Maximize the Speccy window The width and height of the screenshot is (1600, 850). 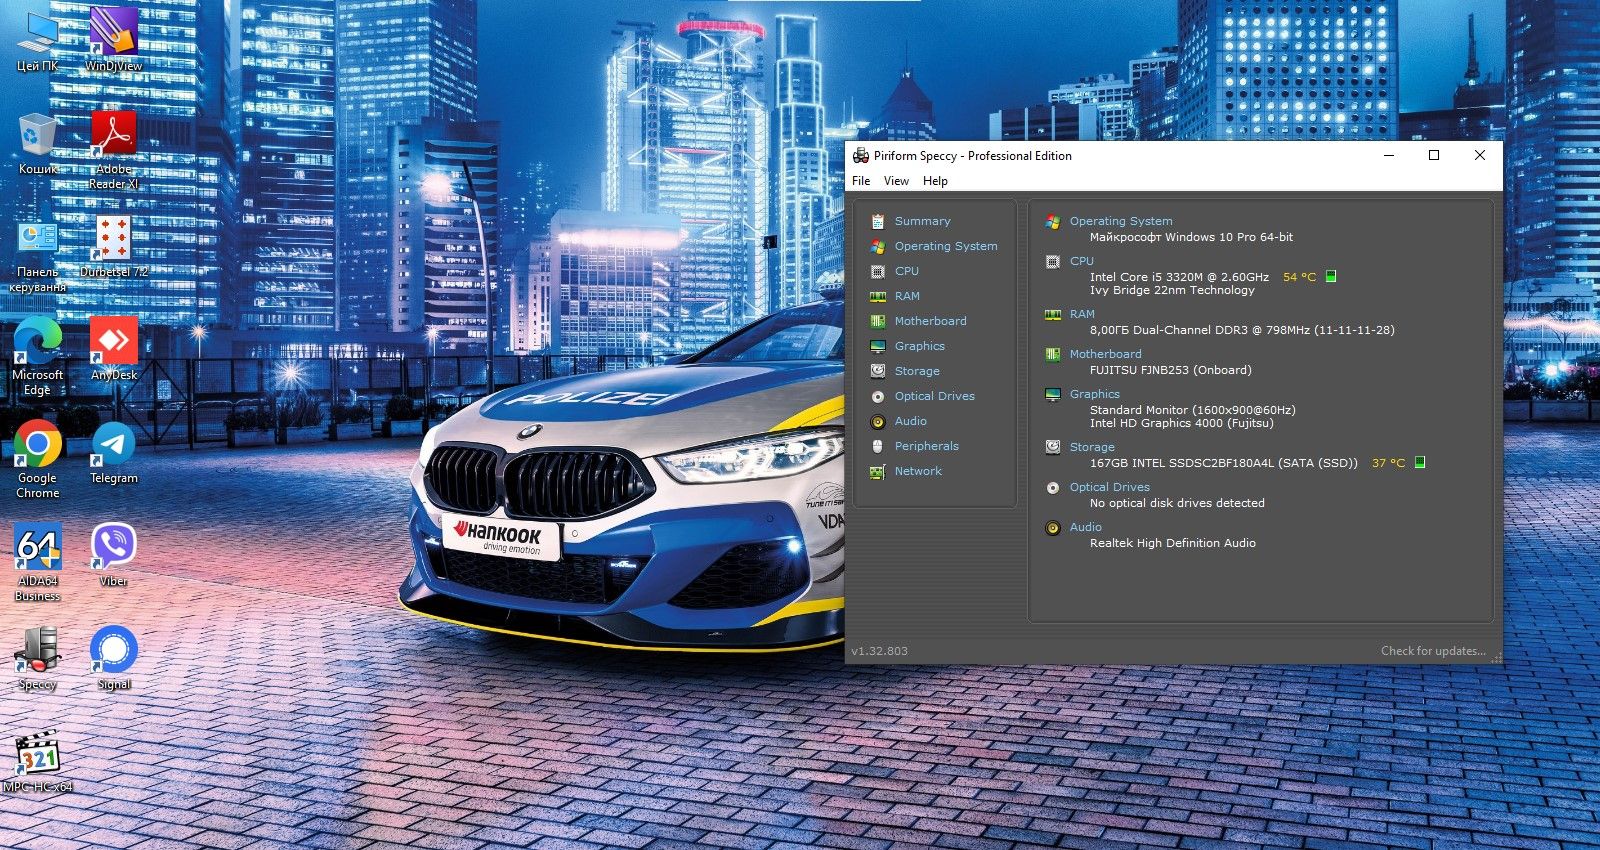tap(1434, 155)
